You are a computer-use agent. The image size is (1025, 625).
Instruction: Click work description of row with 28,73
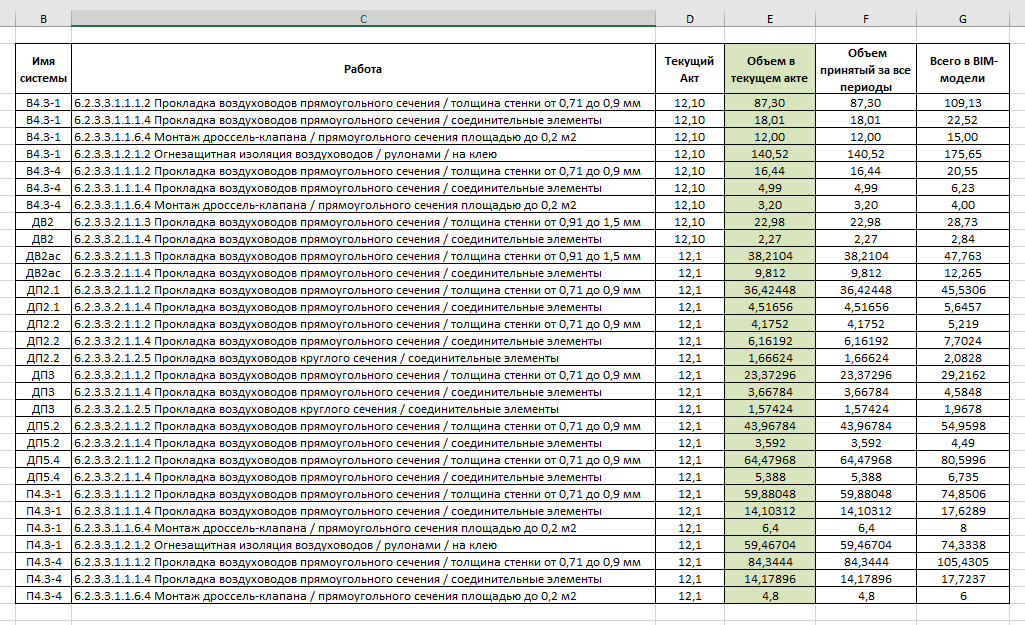(x=363, y=222)
